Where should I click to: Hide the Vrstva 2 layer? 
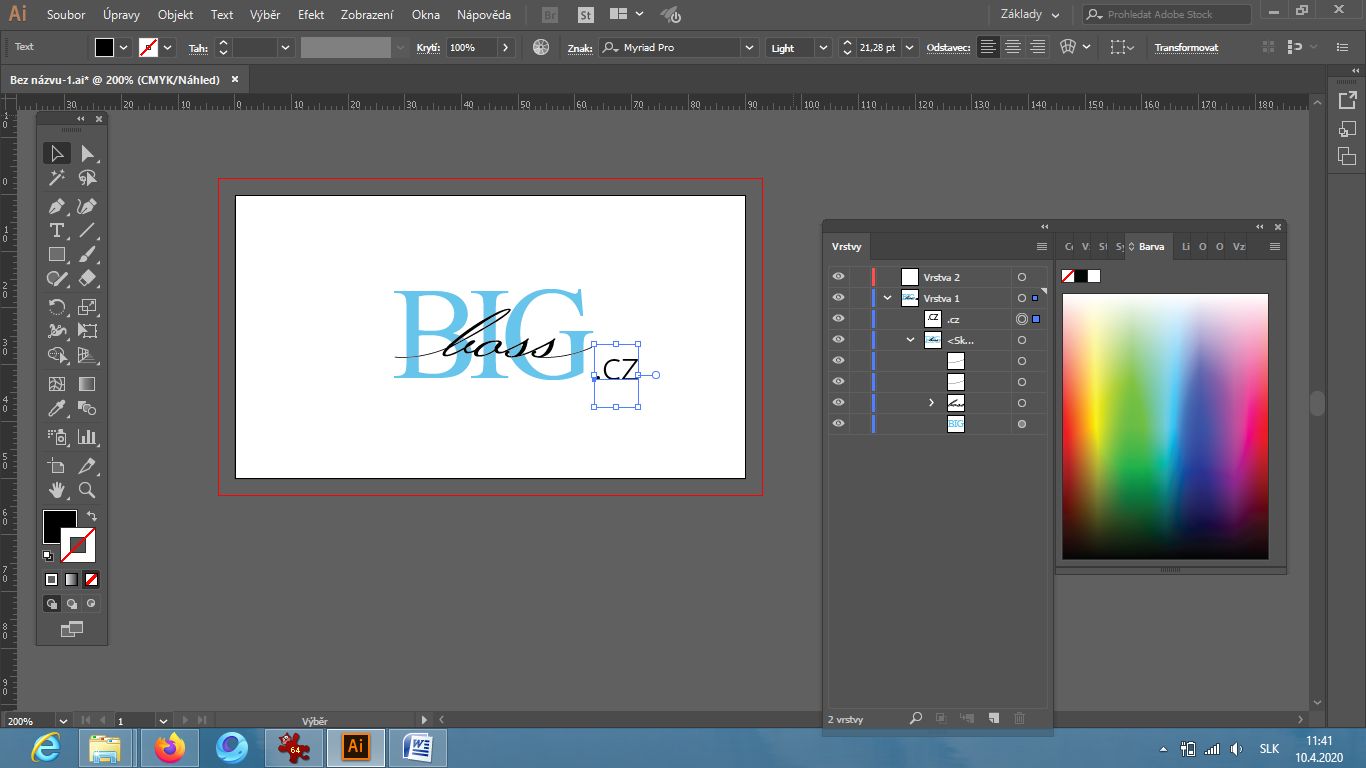coord(838,277)
